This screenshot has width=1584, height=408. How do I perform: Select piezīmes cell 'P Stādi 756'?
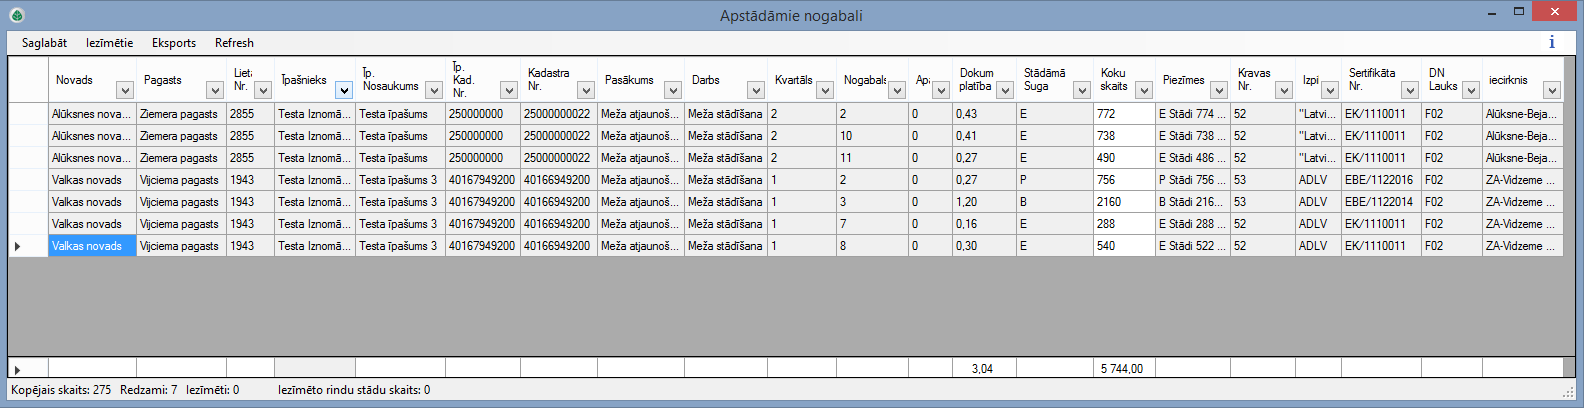(x=1192, y=180)
